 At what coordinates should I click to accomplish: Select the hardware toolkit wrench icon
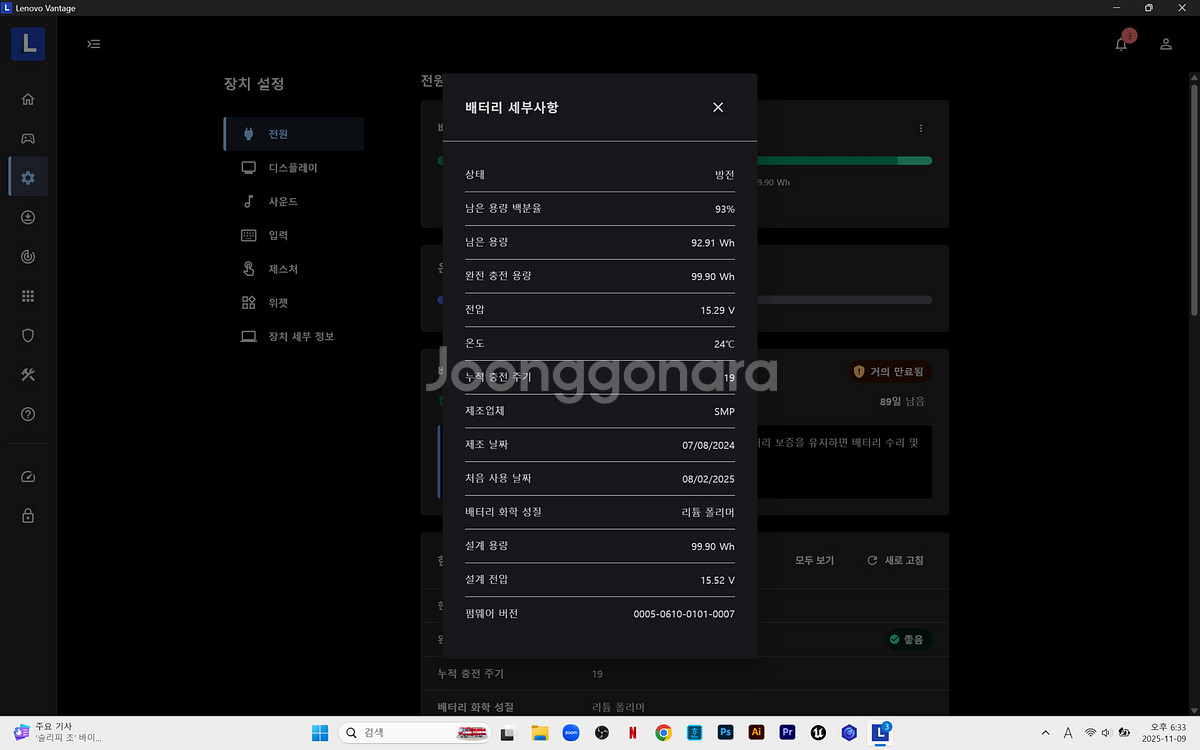coord(27,375)
